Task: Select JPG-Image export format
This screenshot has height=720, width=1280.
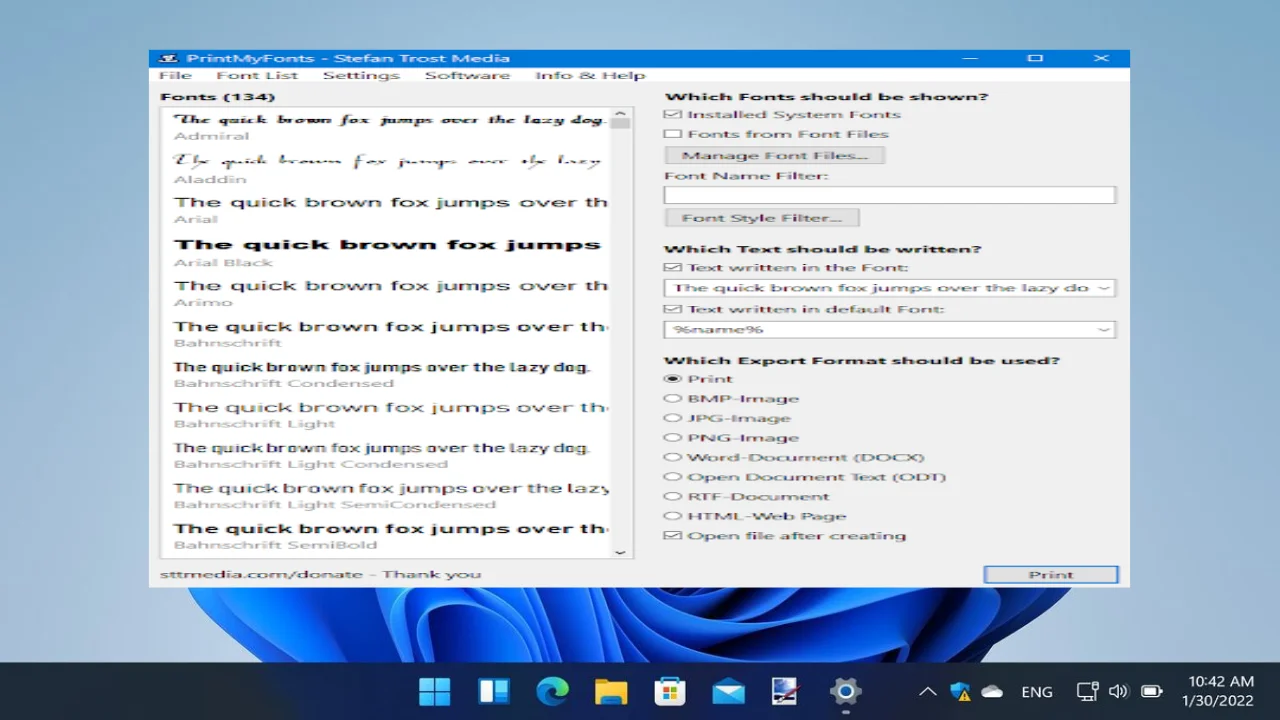Action: [x=673, y=418]
